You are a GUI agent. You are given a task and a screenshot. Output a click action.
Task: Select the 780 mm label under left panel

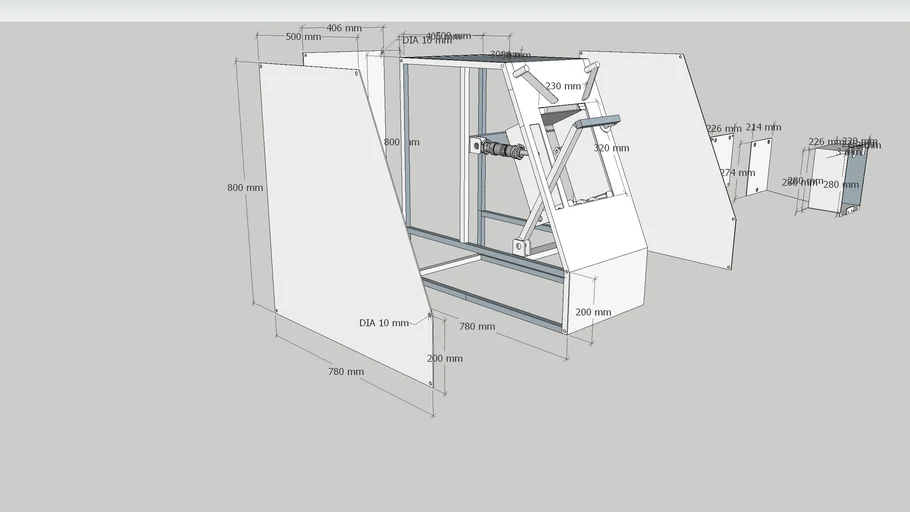coord(345,372)
